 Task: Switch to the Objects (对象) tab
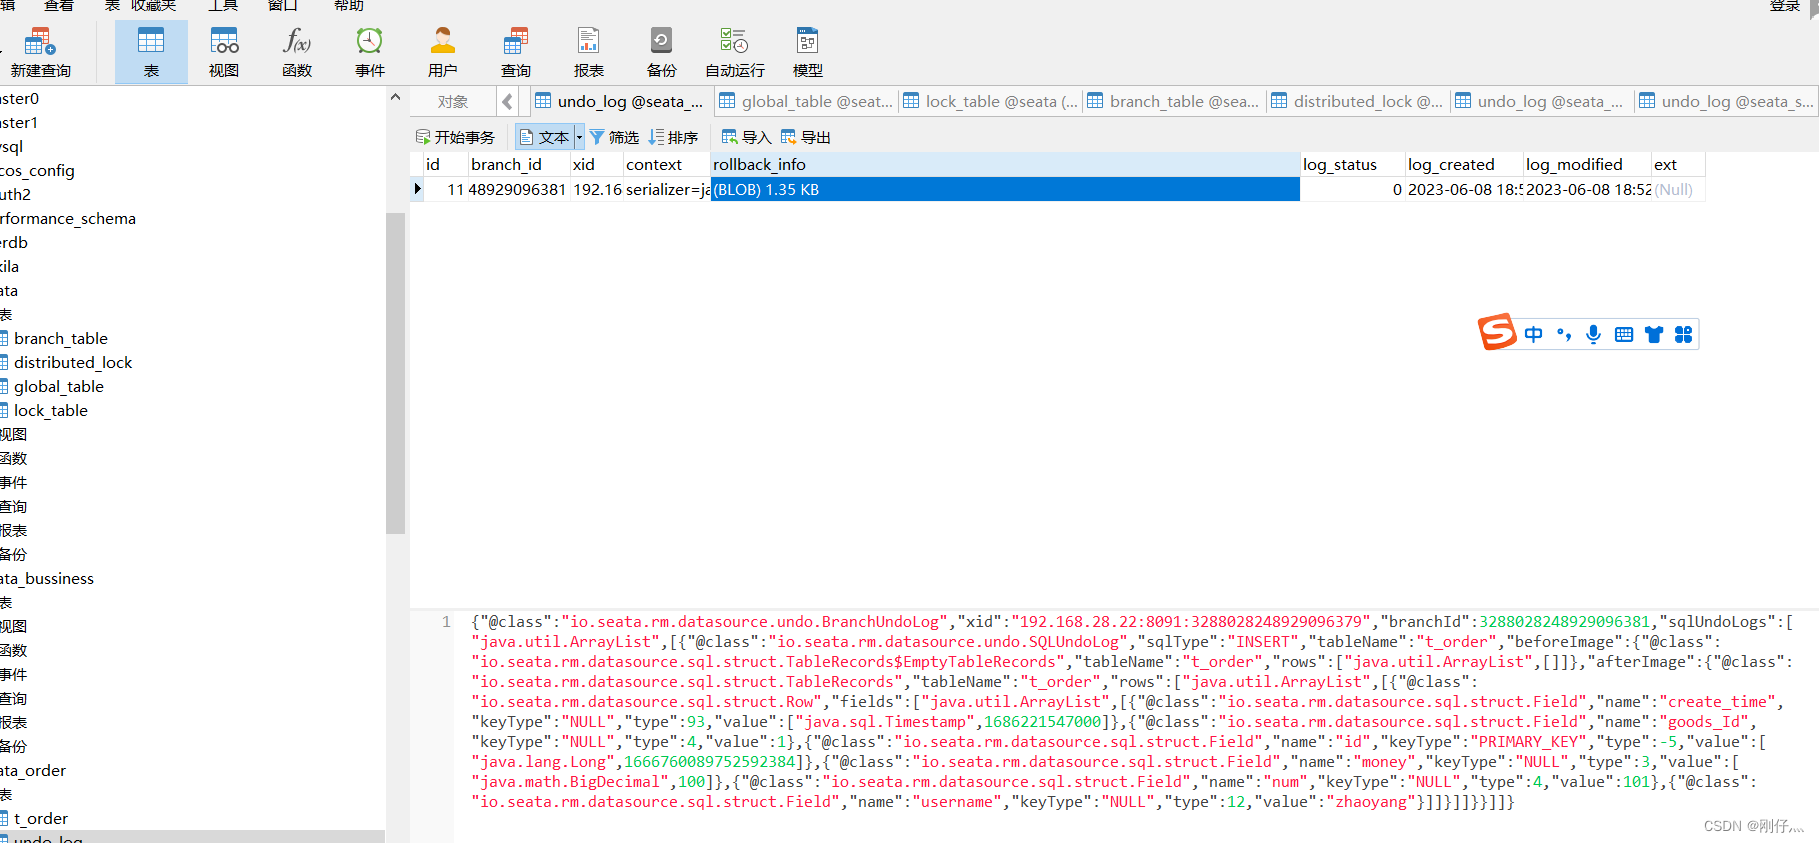pyautogui.click(x=453, y=101)
